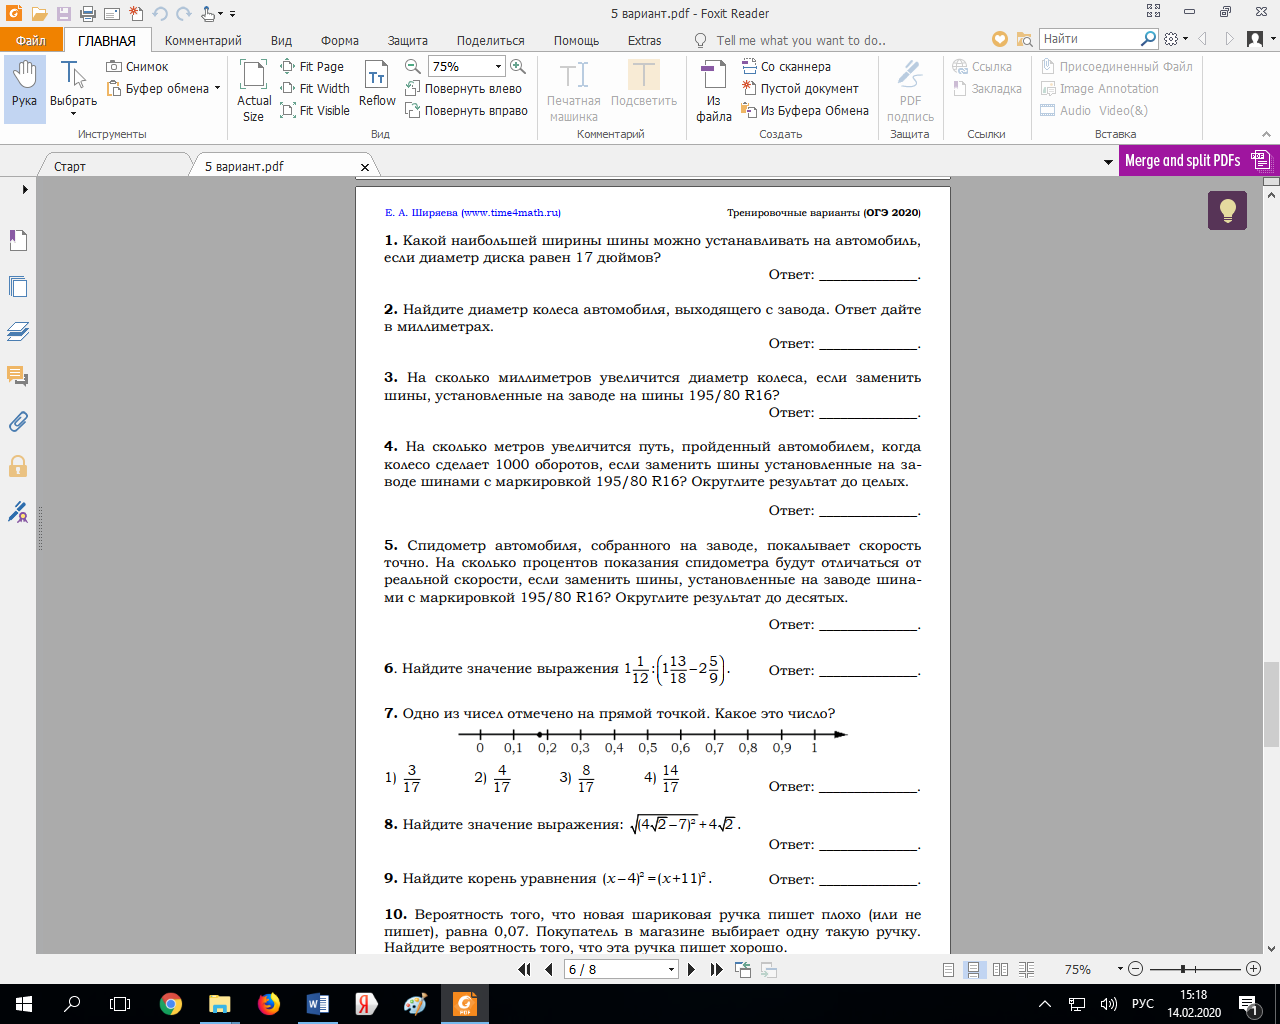This screenshot has width=1280, height=1024.
Task: Enable Reflow view
Action: [x=377, y=85]
